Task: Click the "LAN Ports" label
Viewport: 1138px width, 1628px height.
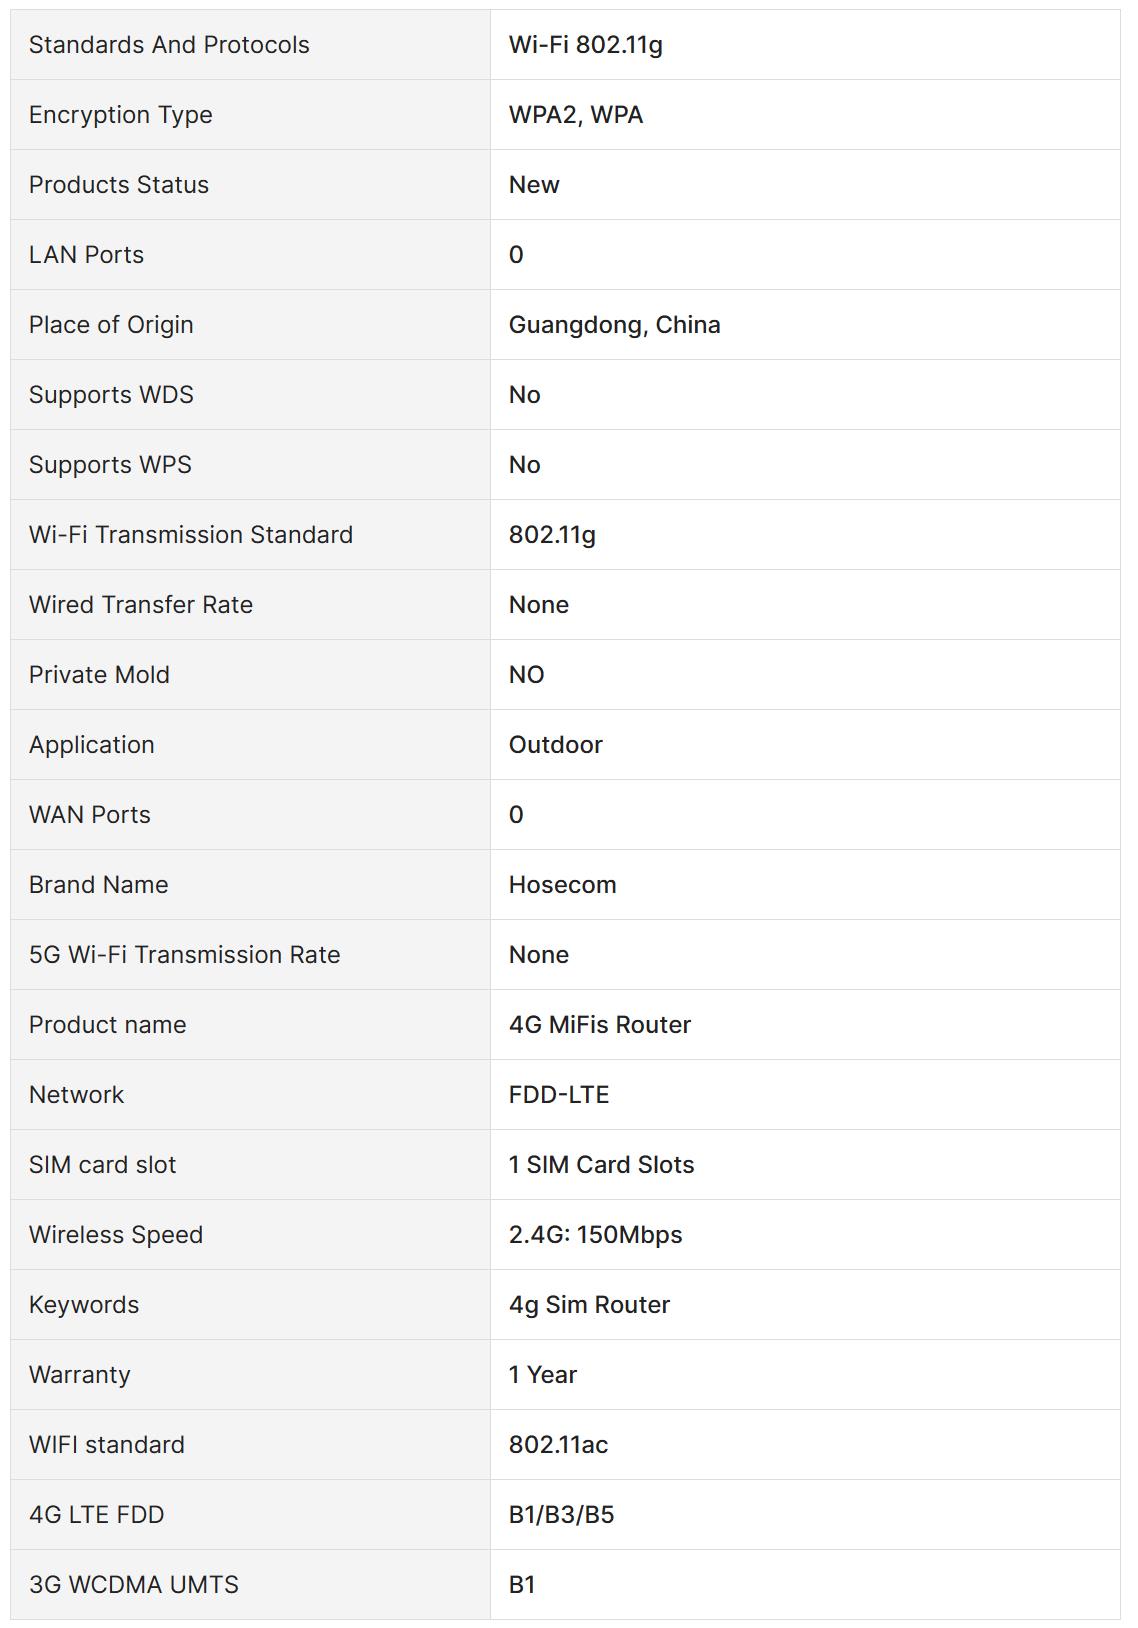Action: coord(86,255)
